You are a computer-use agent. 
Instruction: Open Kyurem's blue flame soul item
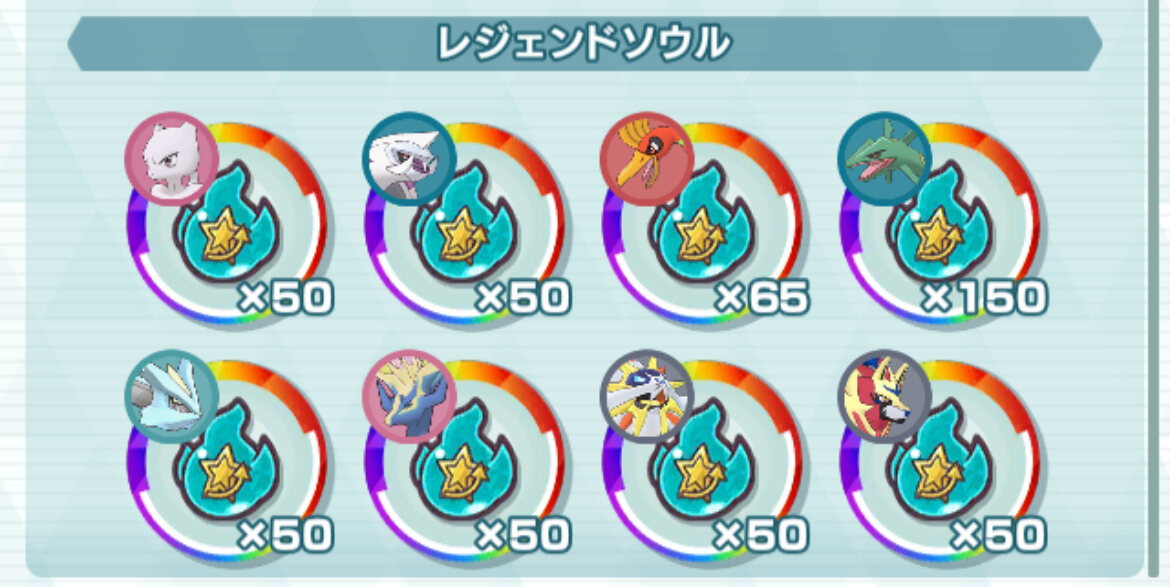[x=228, y=462]
